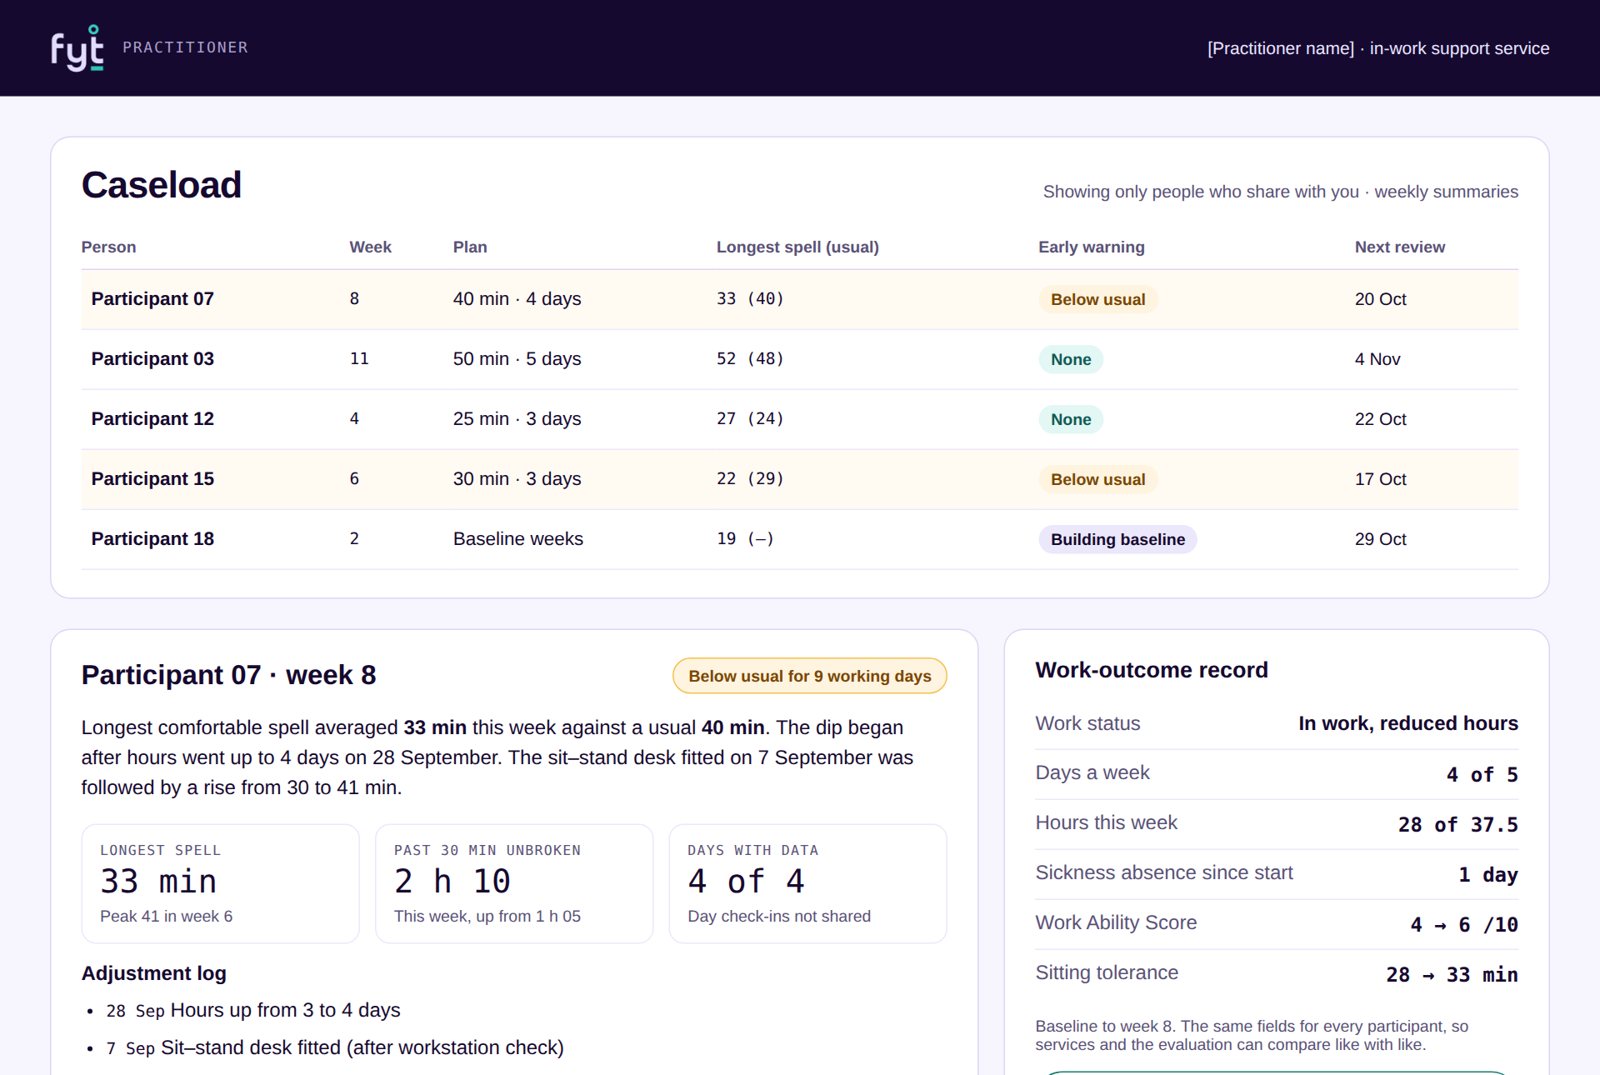The height and width of the screenshot is (1075, 1600).
Task: Click the Sitting tolerance 28 → 33 min value
Action: point(1452,974)
